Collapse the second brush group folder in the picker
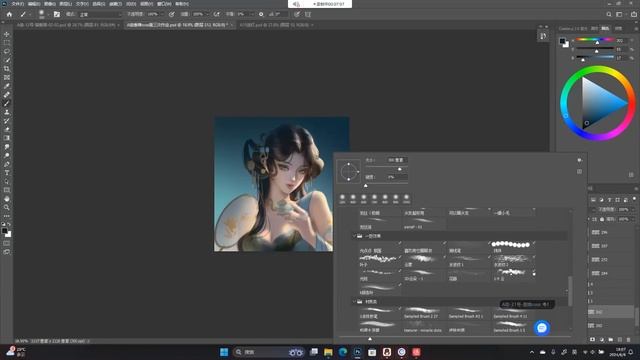Image resolution: width=640 pixels, height=360 pixels. (x=355, y=302)
